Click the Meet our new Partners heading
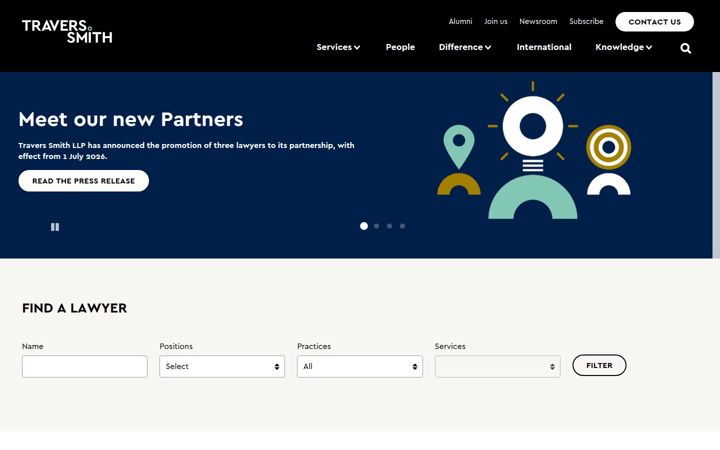The image size is (720, 450). (131, 119)
